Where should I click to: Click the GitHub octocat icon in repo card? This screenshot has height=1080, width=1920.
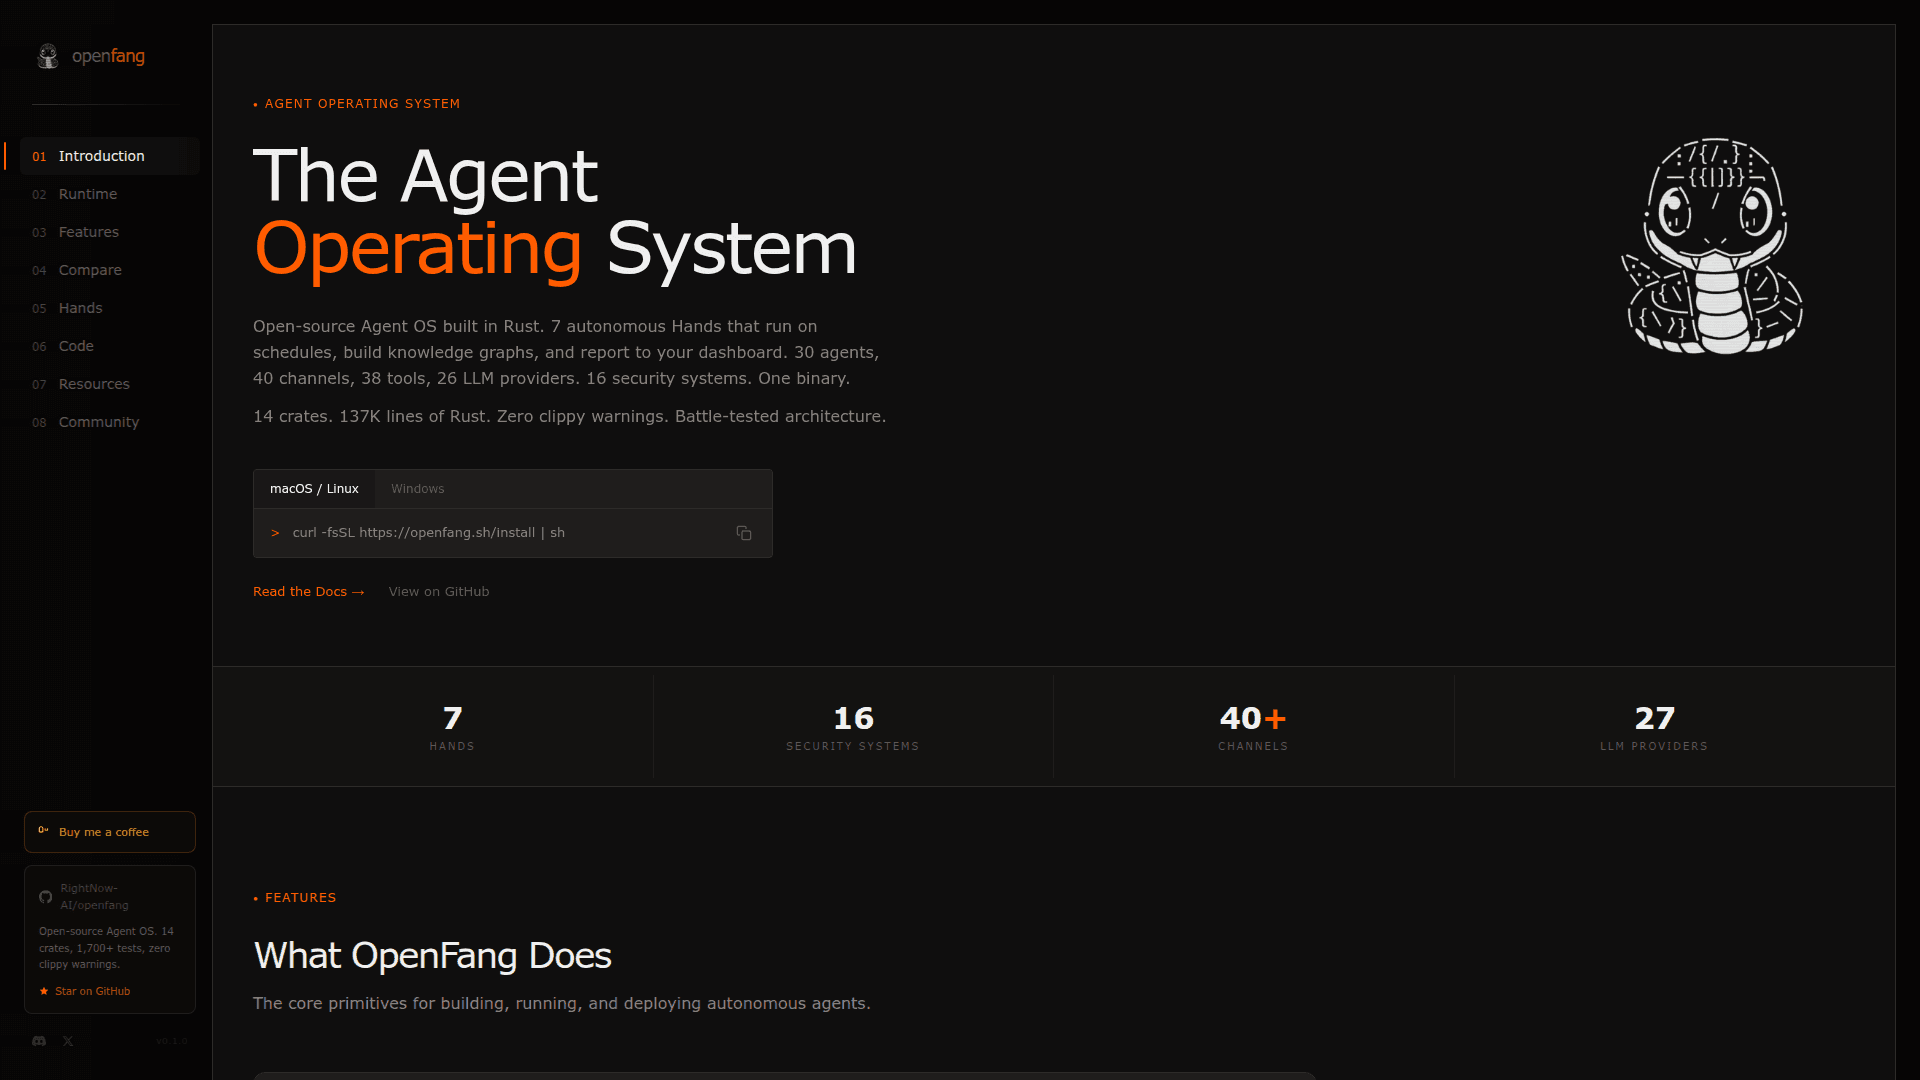pos(46,897)
